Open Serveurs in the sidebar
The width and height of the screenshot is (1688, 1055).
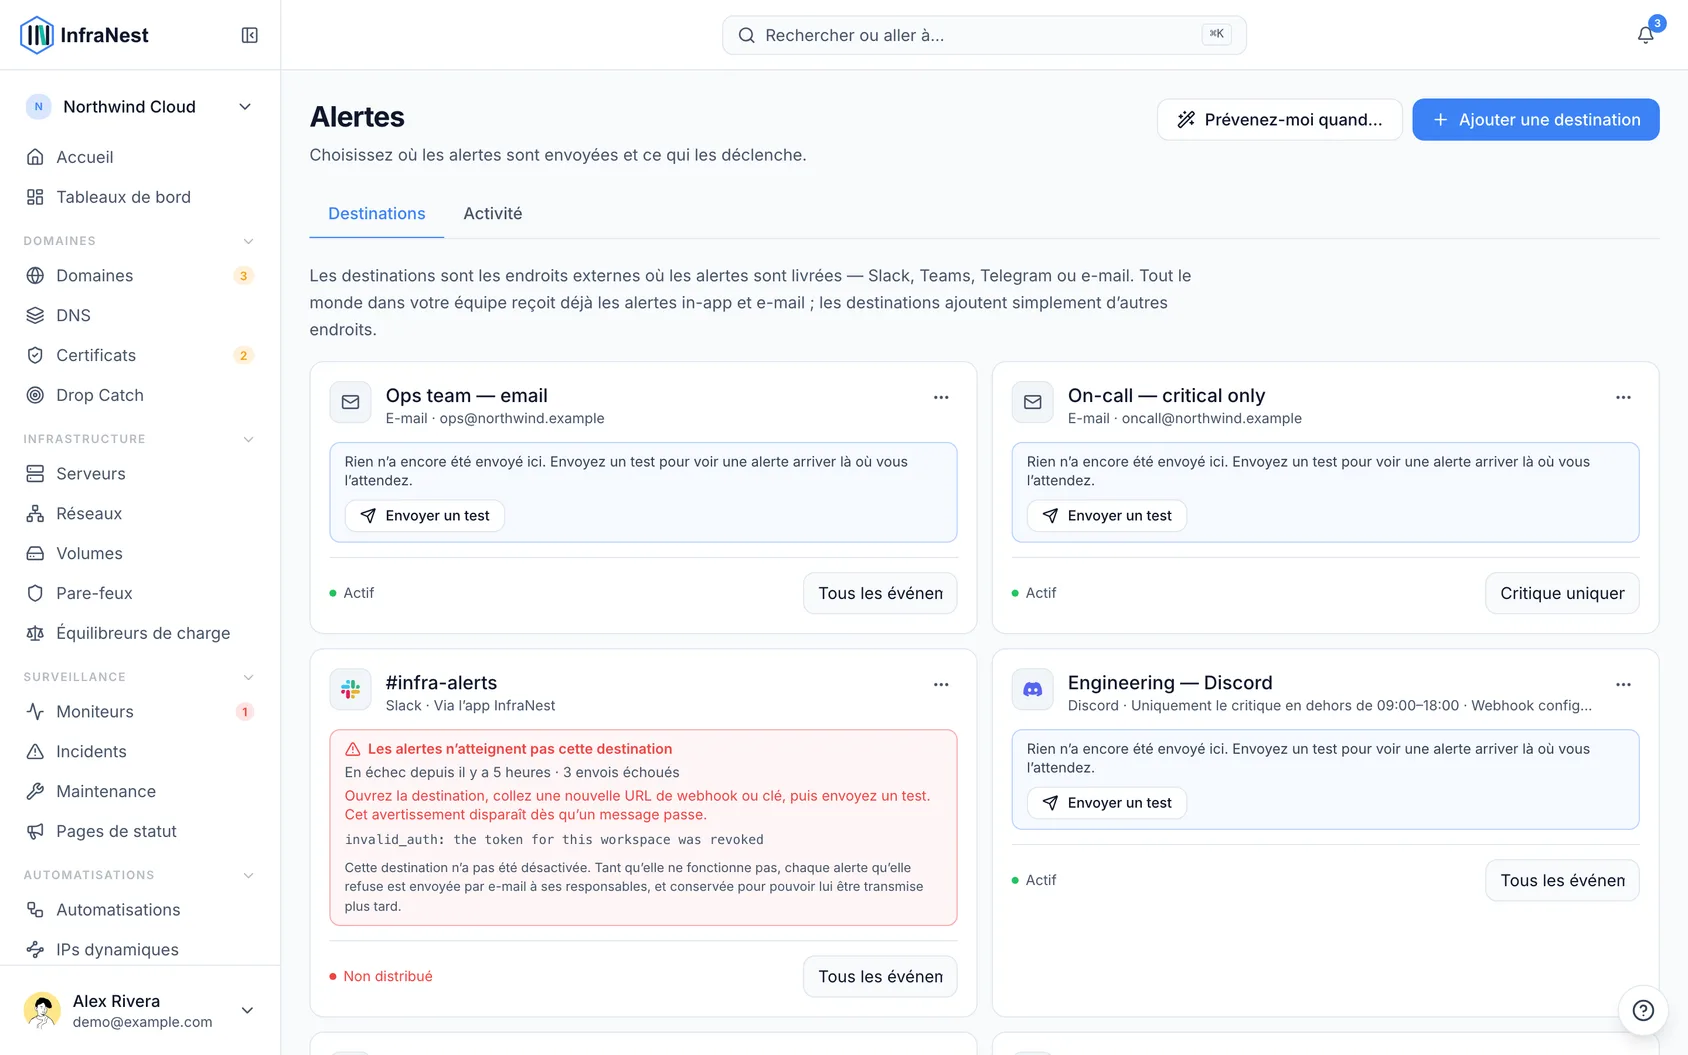[140, 473]
